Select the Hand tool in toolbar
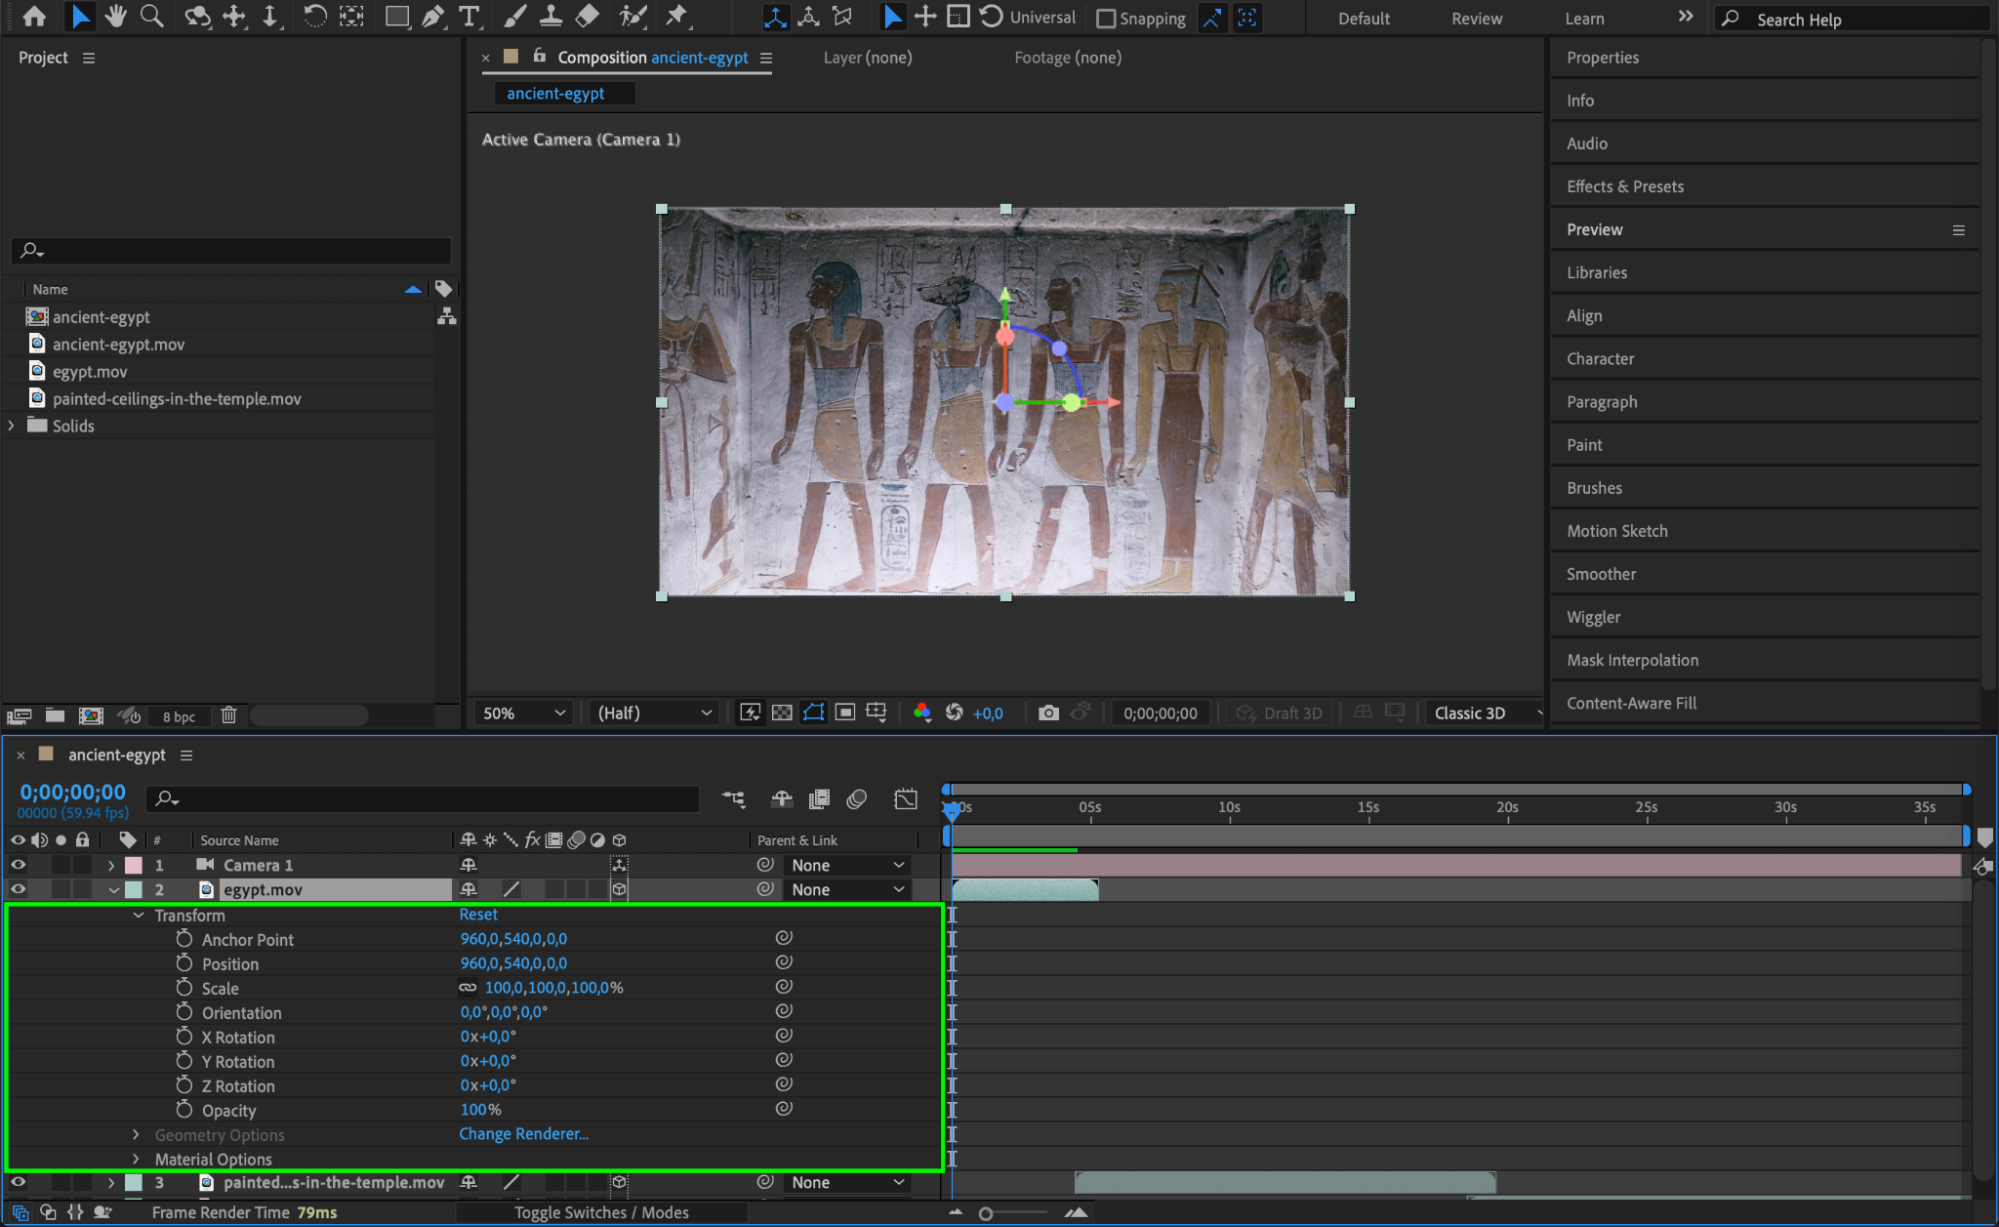The width and height of the screenshot is (1999, 1227). coord(116,16)
